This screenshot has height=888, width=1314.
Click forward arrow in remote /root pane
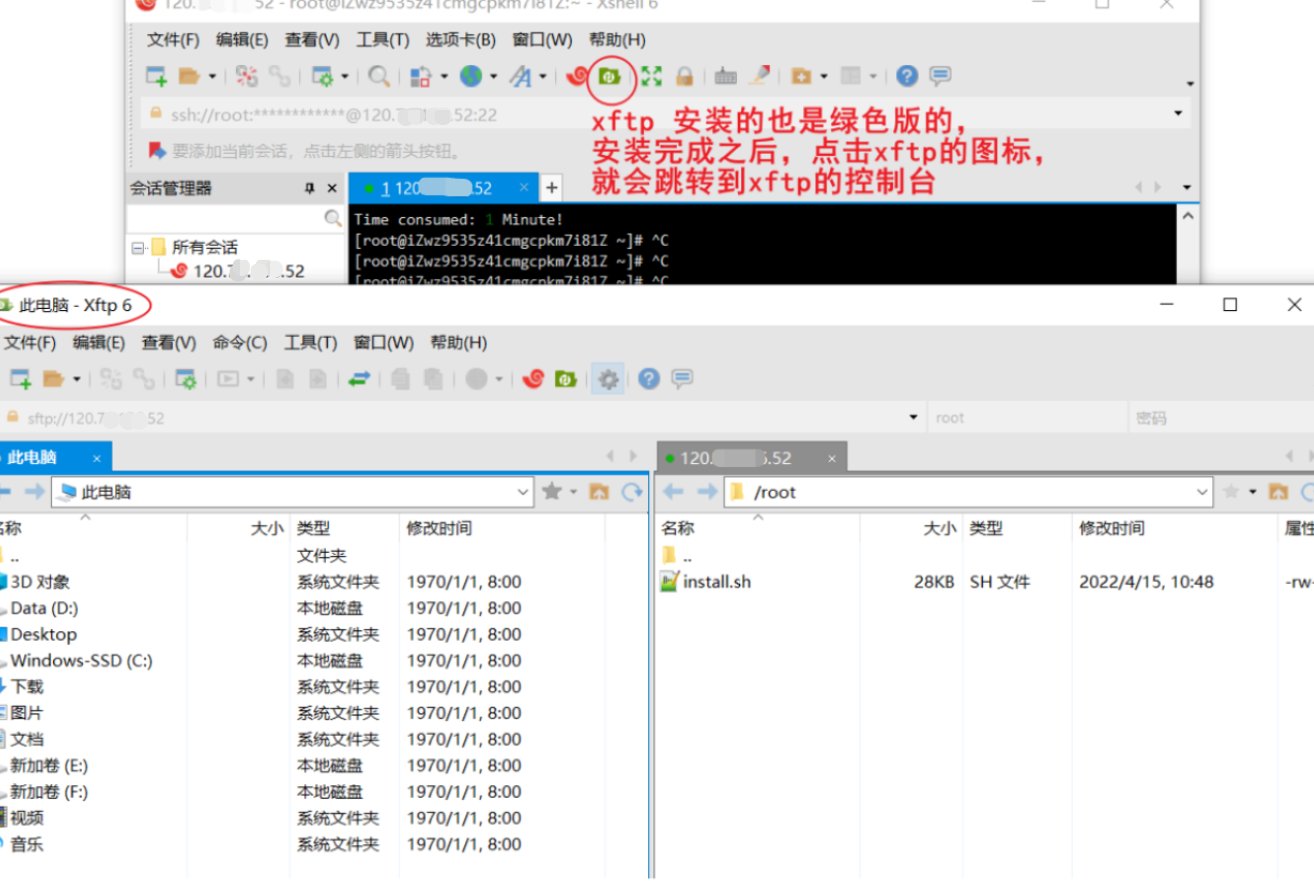pyautogui.click(x=707, y=492)
